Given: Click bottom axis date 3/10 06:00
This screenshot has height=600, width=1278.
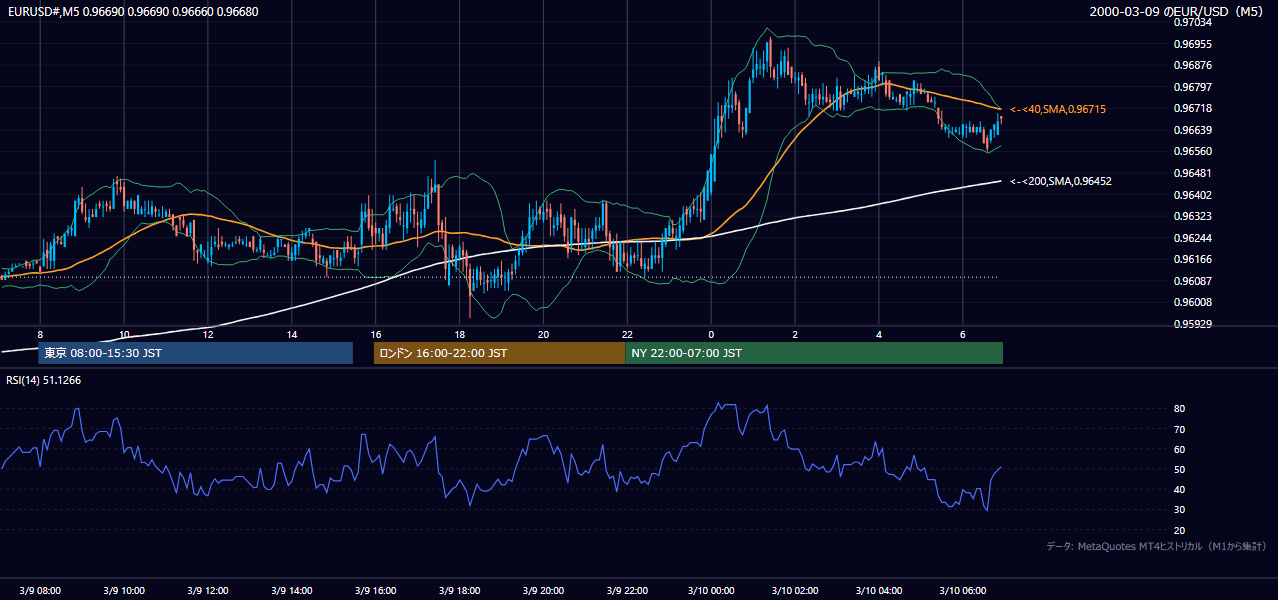Looking at the screenshot, I should coord(963,590).
